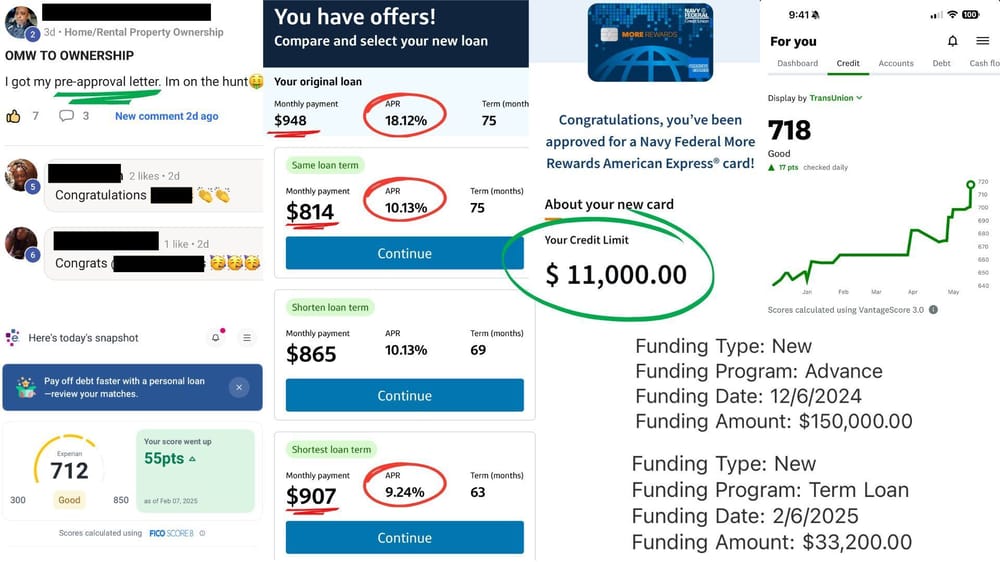Open the Experian hamburger menu
The height and width of the screenshot is (562, 1000).
point(247,338)
